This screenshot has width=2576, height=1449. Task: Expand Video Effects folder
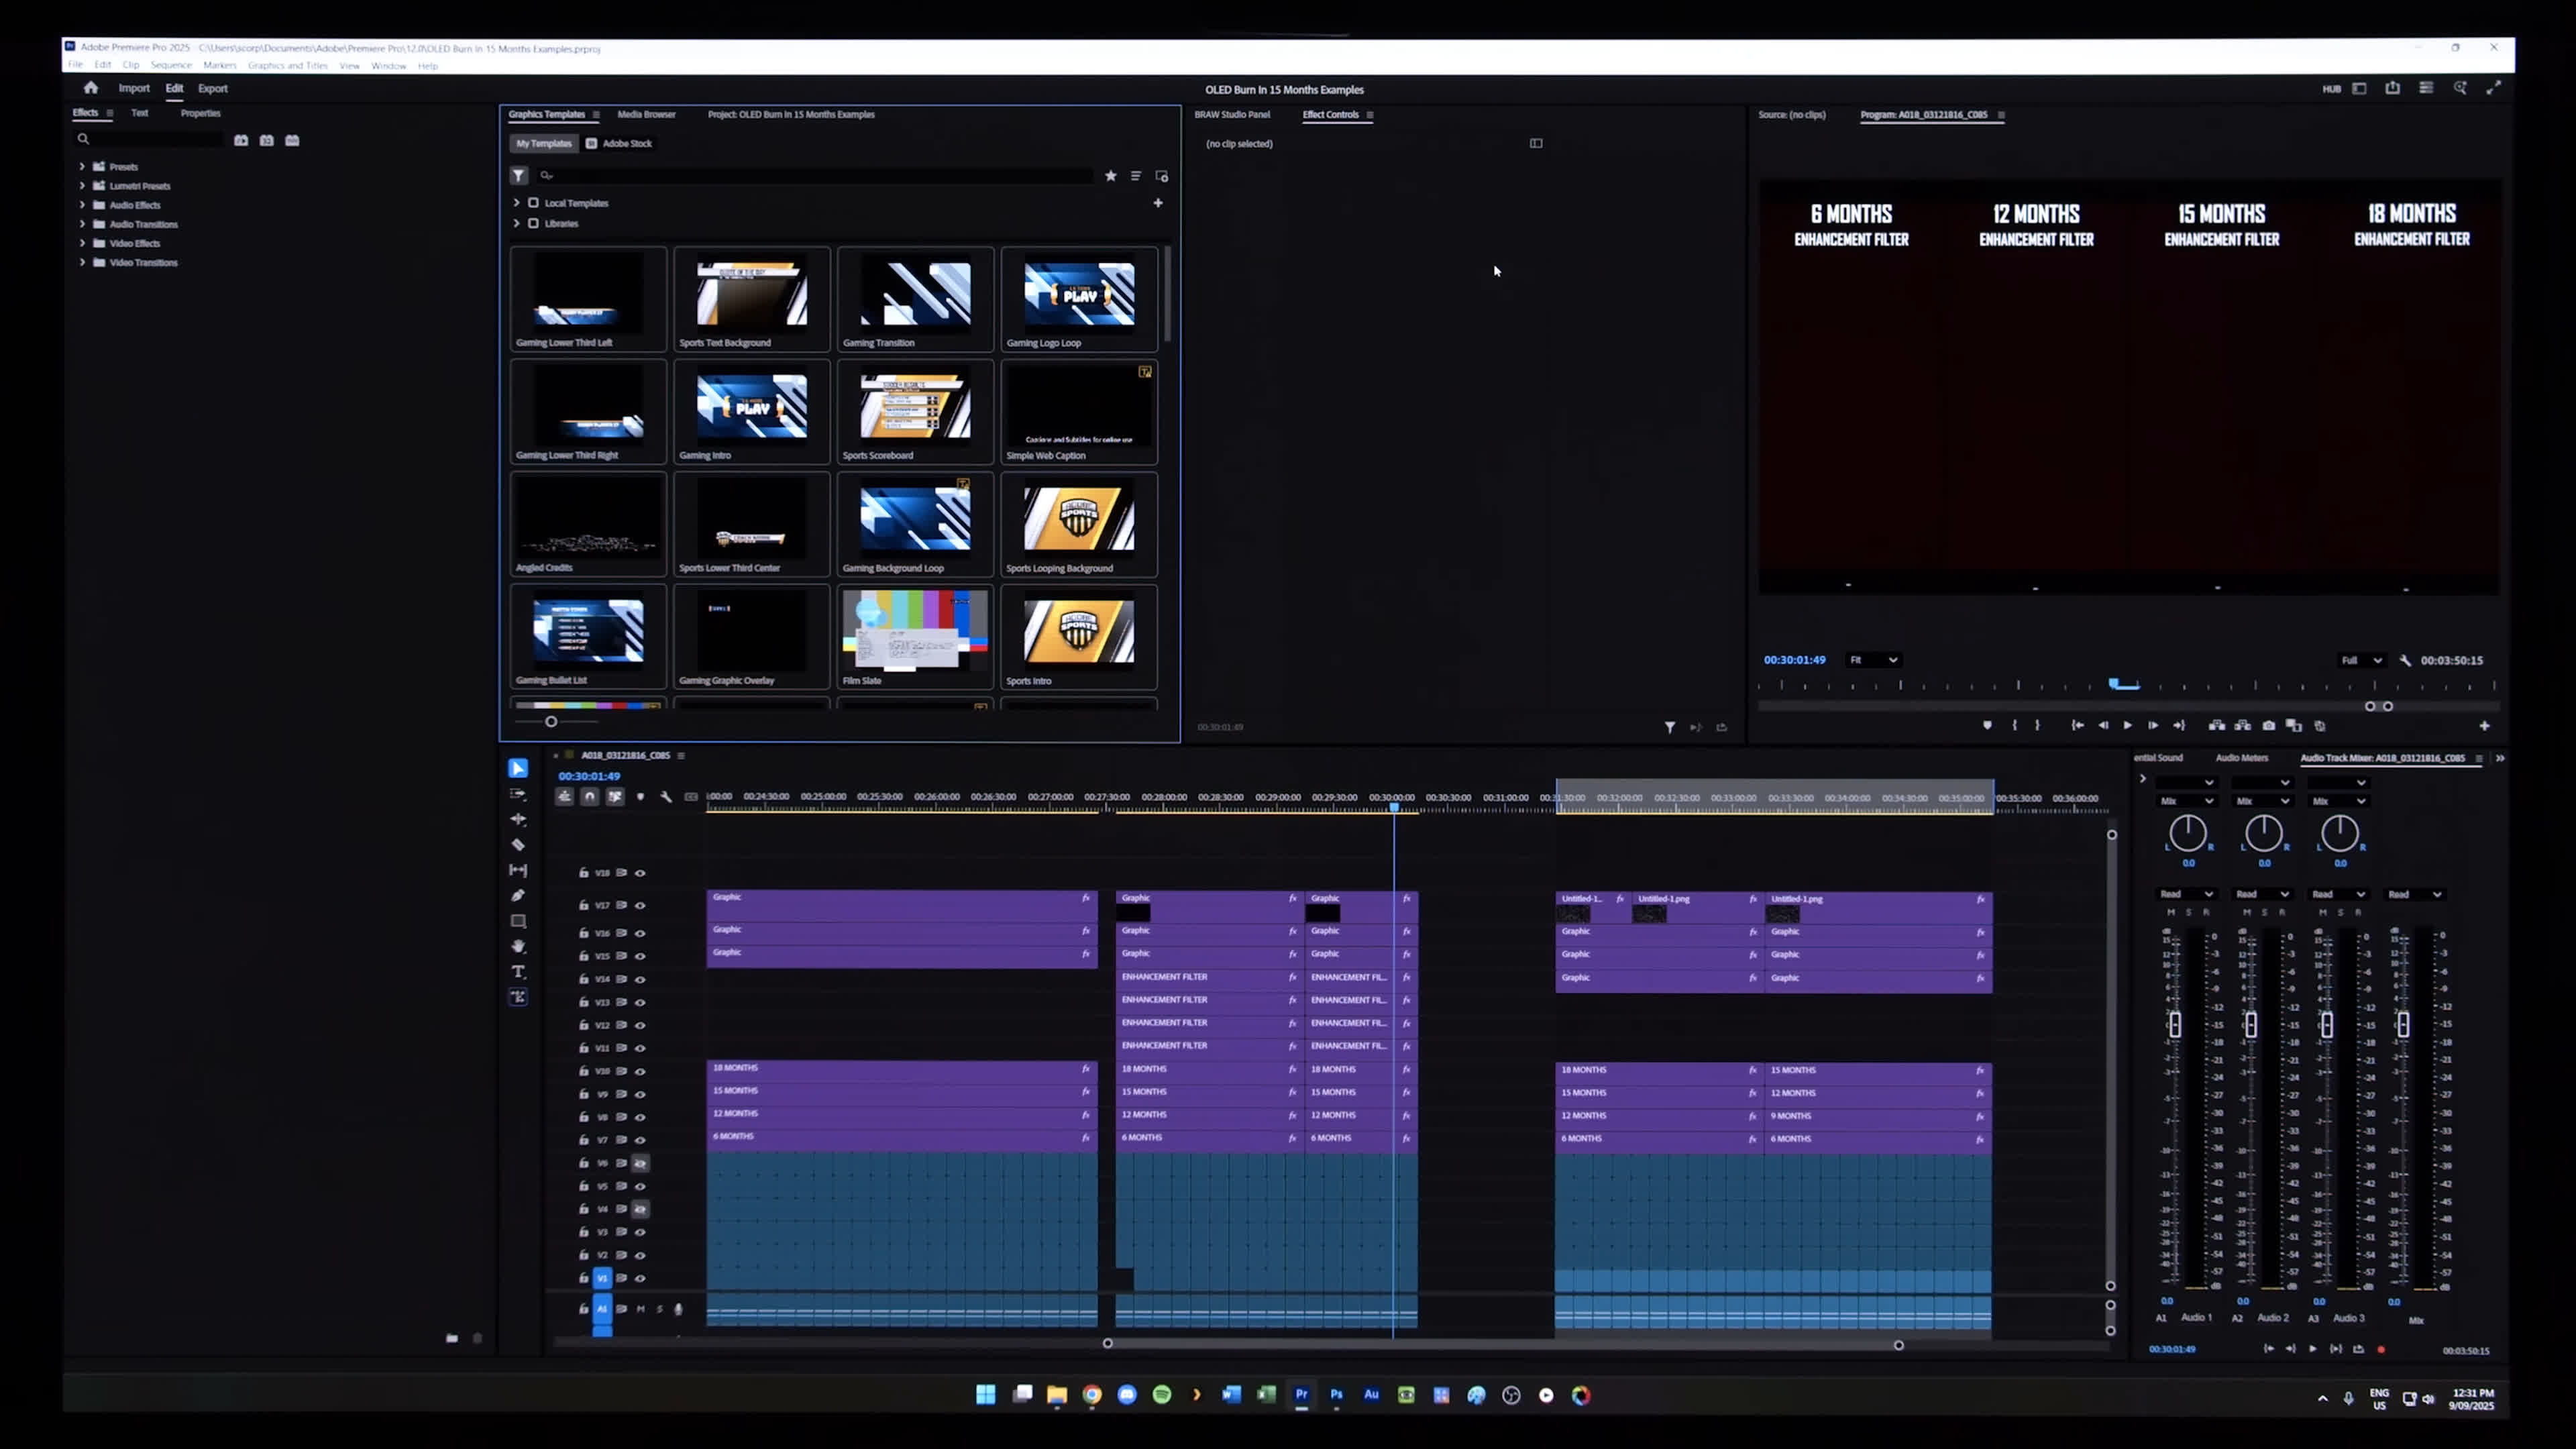pos(82,243)
